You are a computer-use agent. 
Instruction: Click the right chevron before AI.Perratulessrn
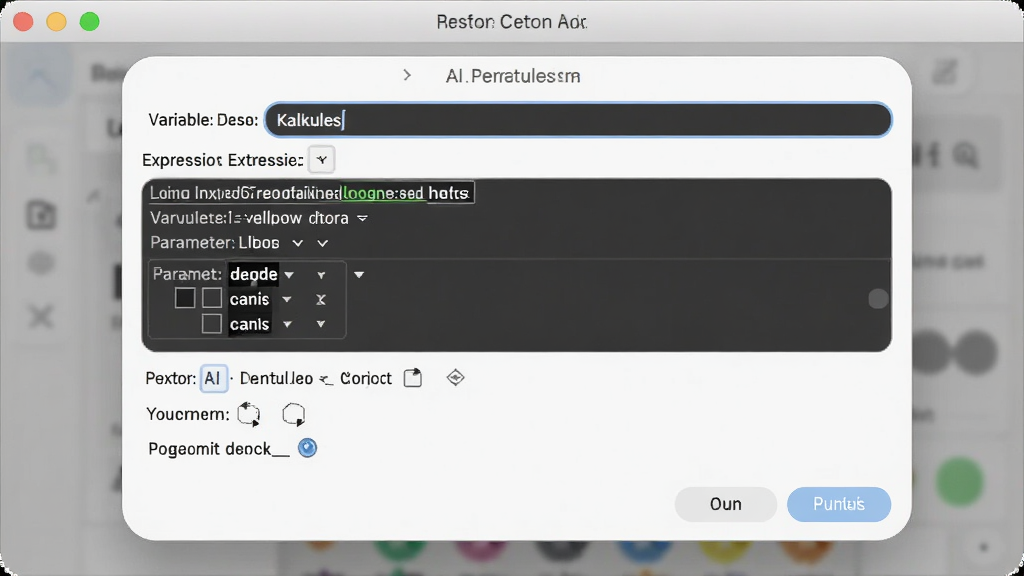coord(407,75)
